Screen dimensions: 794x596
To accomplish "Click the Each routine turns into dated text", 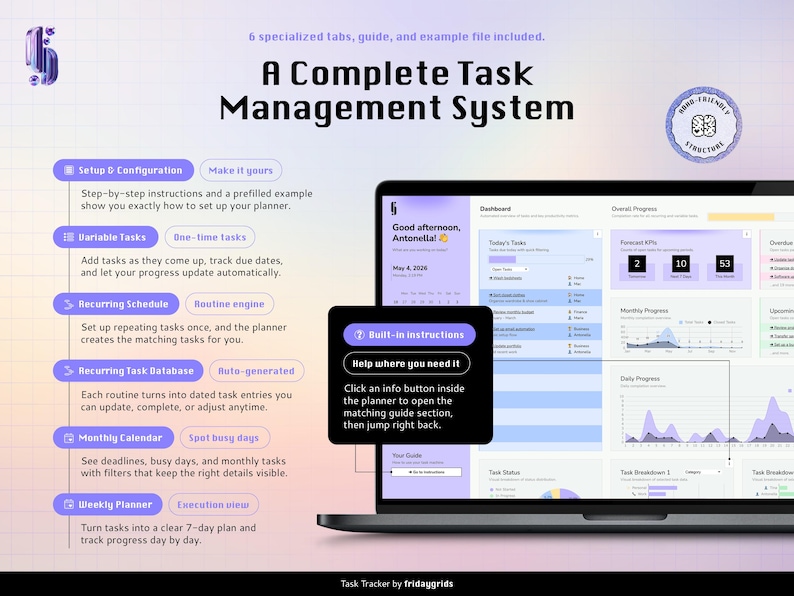I will 186,401.
